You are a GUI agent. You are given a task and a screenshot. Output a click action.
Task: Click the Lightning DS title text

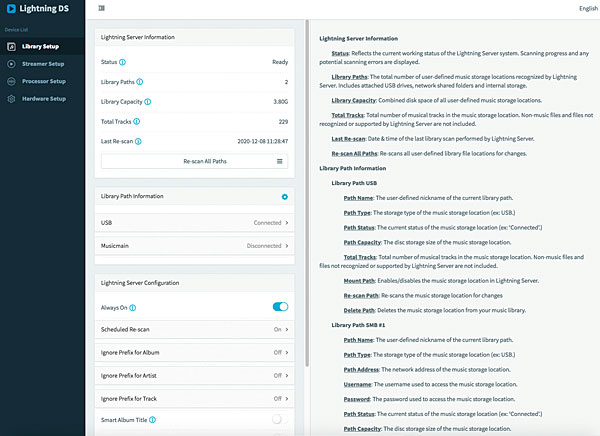44,8
